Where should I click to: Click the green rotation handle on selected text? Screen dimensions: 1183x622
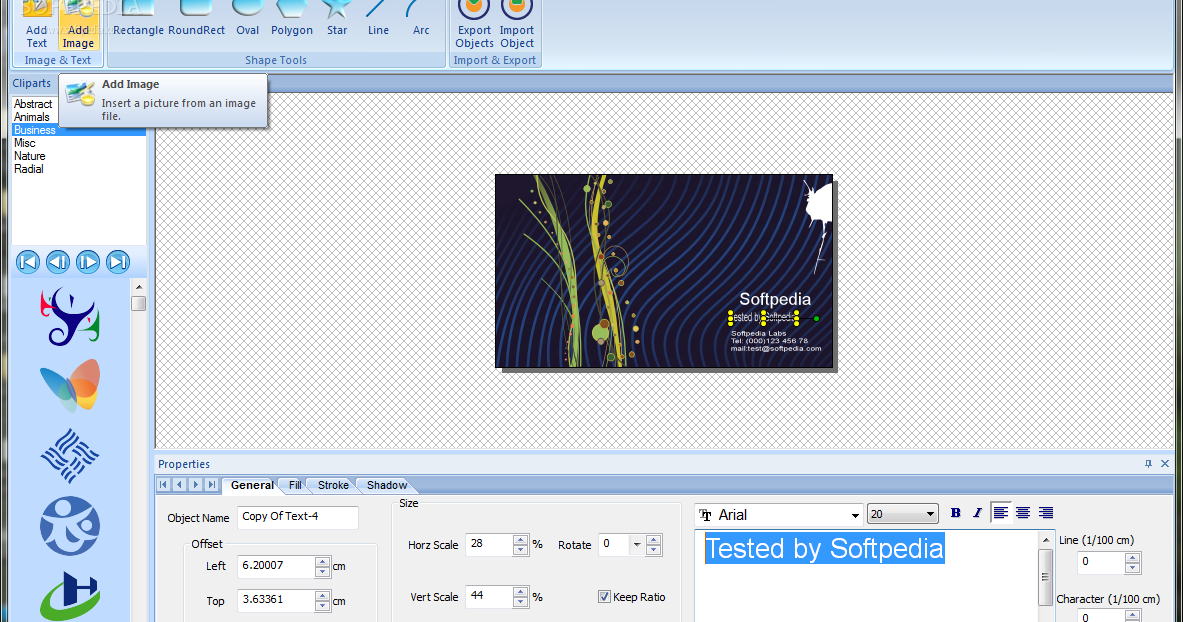pyautogui.click(x=816, y=319)
